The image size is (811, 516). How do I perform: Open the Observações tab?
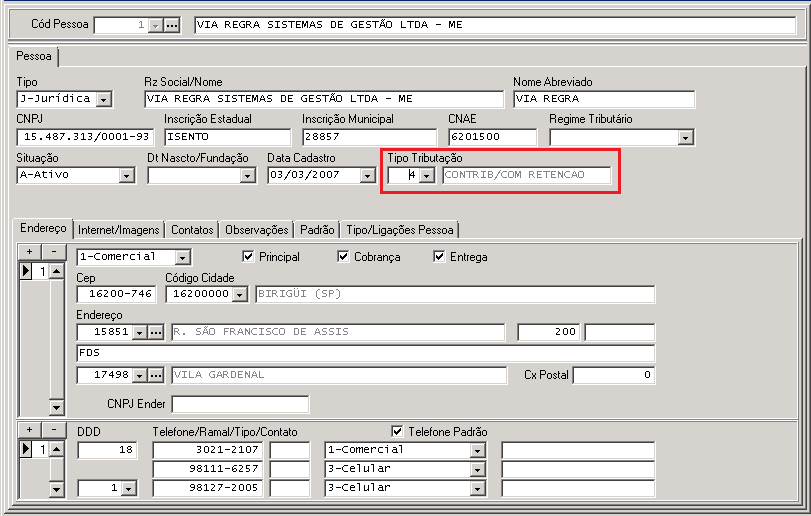pyautogui.click(x=257, y=229)
